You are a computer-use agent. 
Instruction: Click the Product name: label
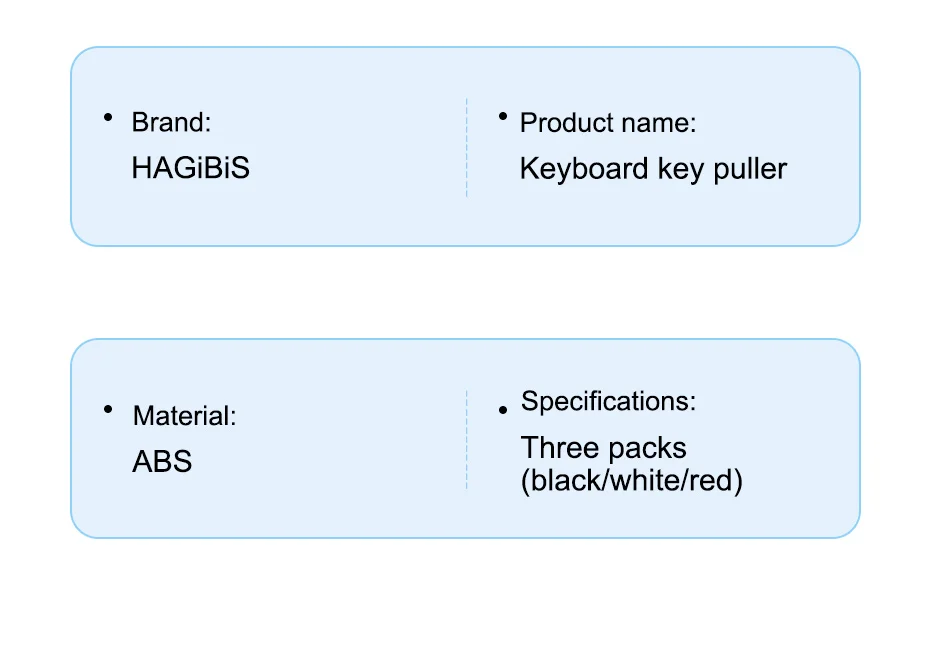click(608, 123)
